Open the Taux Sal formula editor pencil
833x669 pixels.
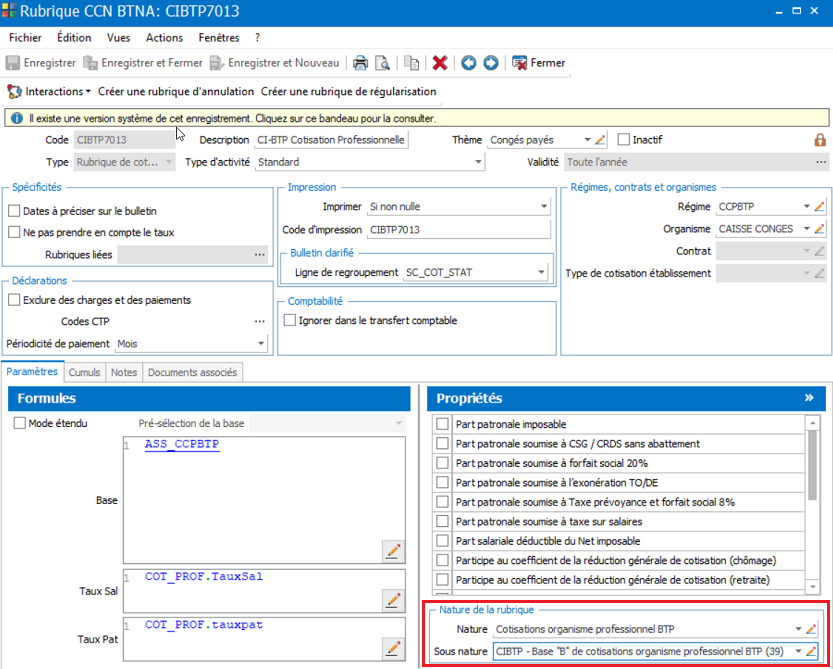393,600
